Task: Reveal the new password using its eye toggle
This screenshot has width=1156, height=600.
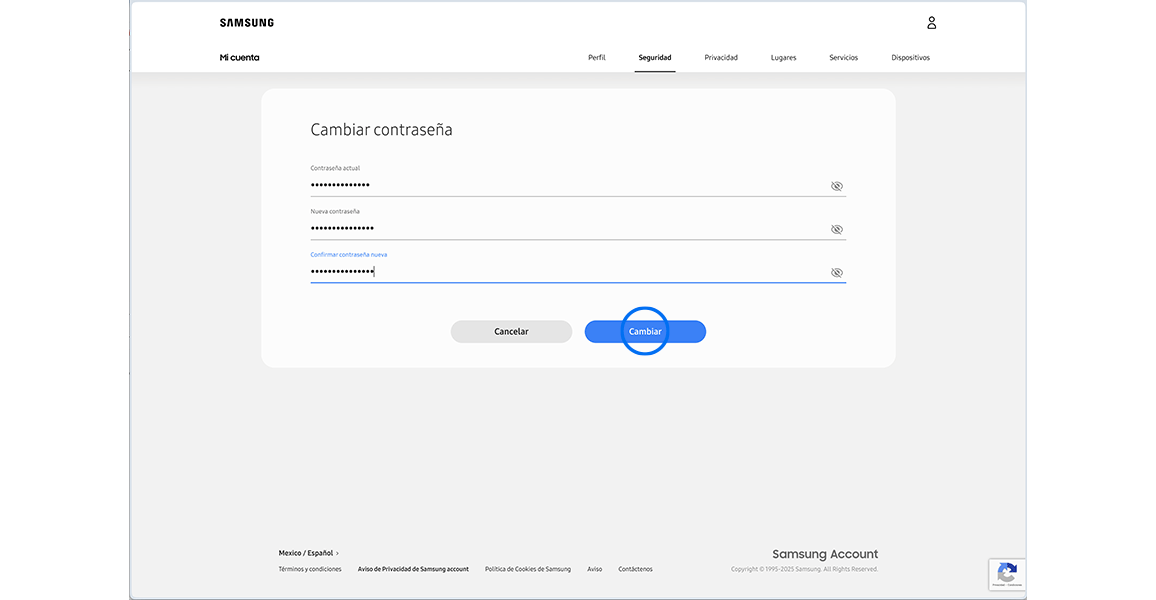Action: pyautogui.click(x=836, y=229)
